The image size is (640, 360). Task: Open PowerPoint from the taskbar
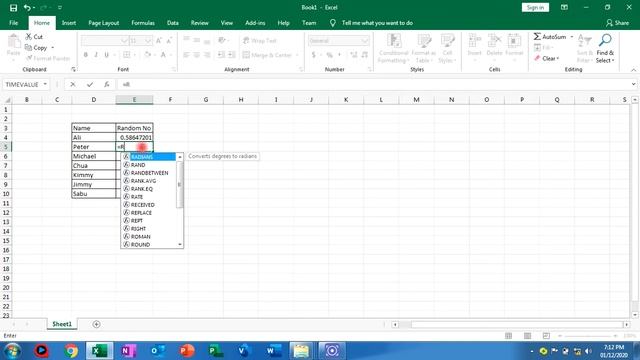pos(187,351)
